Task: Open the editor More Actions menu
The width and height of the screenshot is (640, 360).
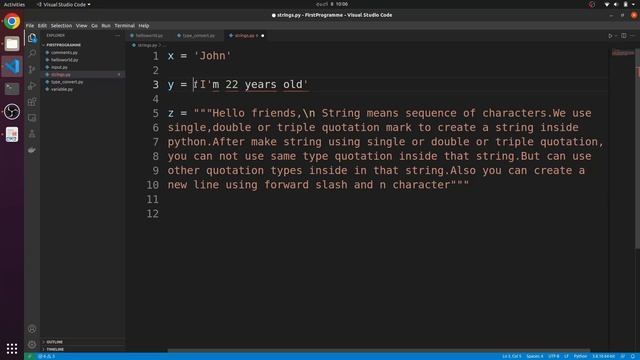Action: pyautogui.click(x=633, y=36)
